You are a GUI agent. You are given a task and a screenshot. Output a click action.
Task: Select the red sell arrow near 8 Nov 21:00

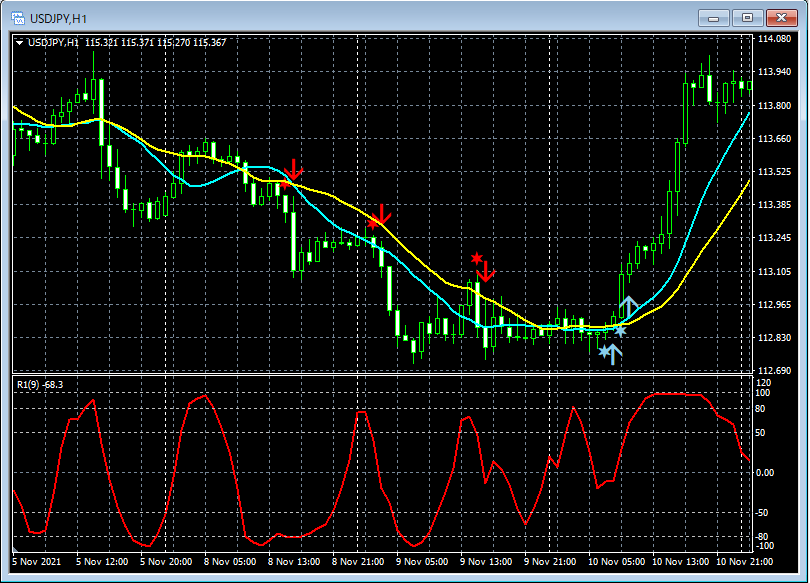click(381, 214)
